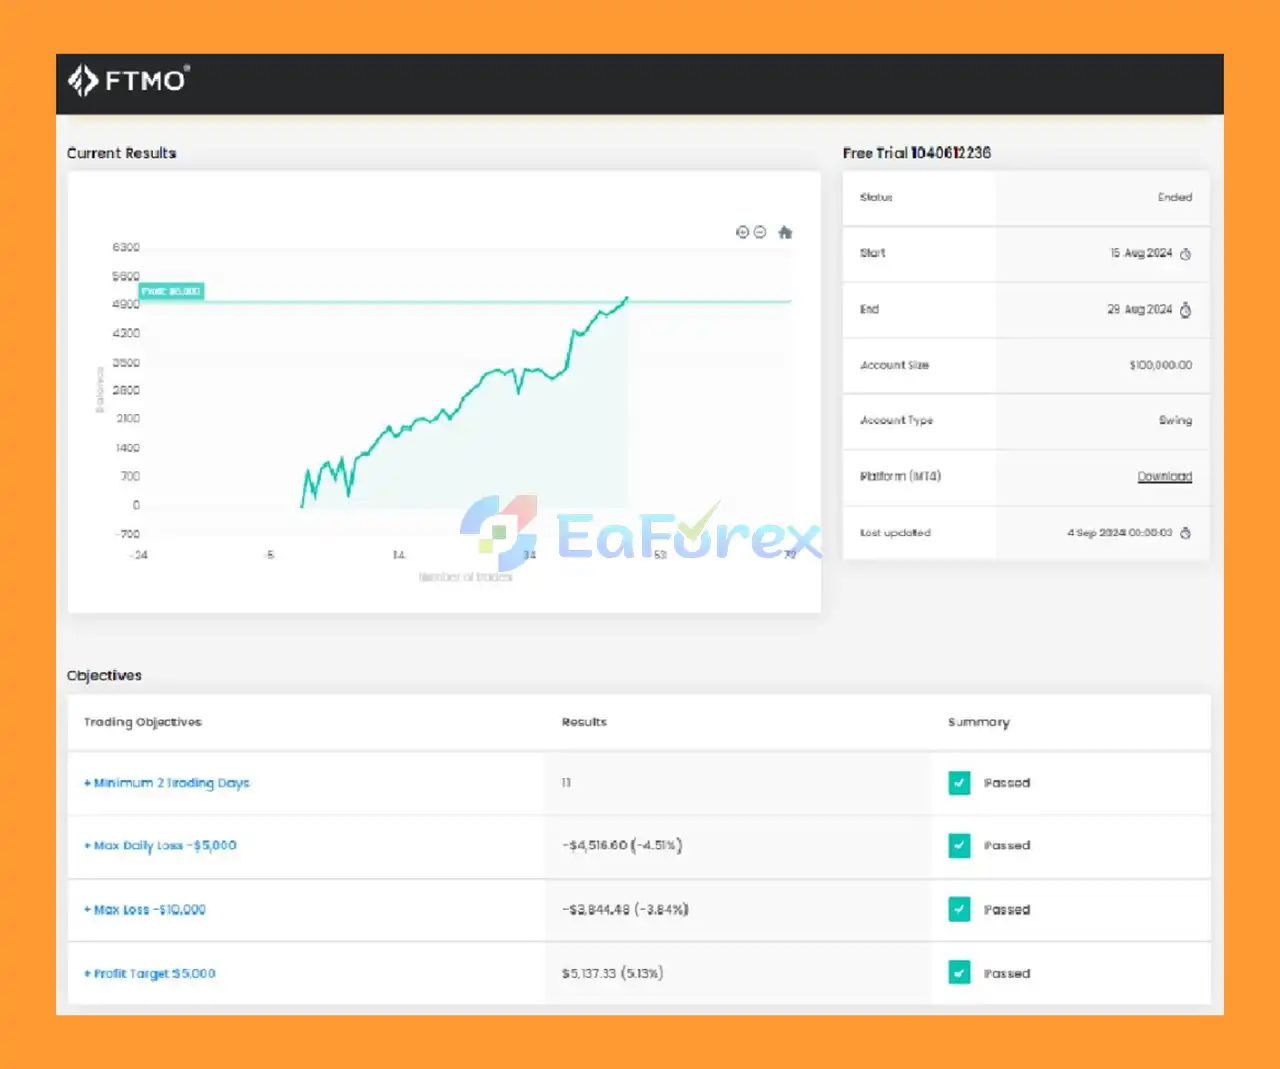1280x1069 pixels.
Task: Click the Passed checkmark for Minimum 2 Trading Days
Action: [959, 783]
